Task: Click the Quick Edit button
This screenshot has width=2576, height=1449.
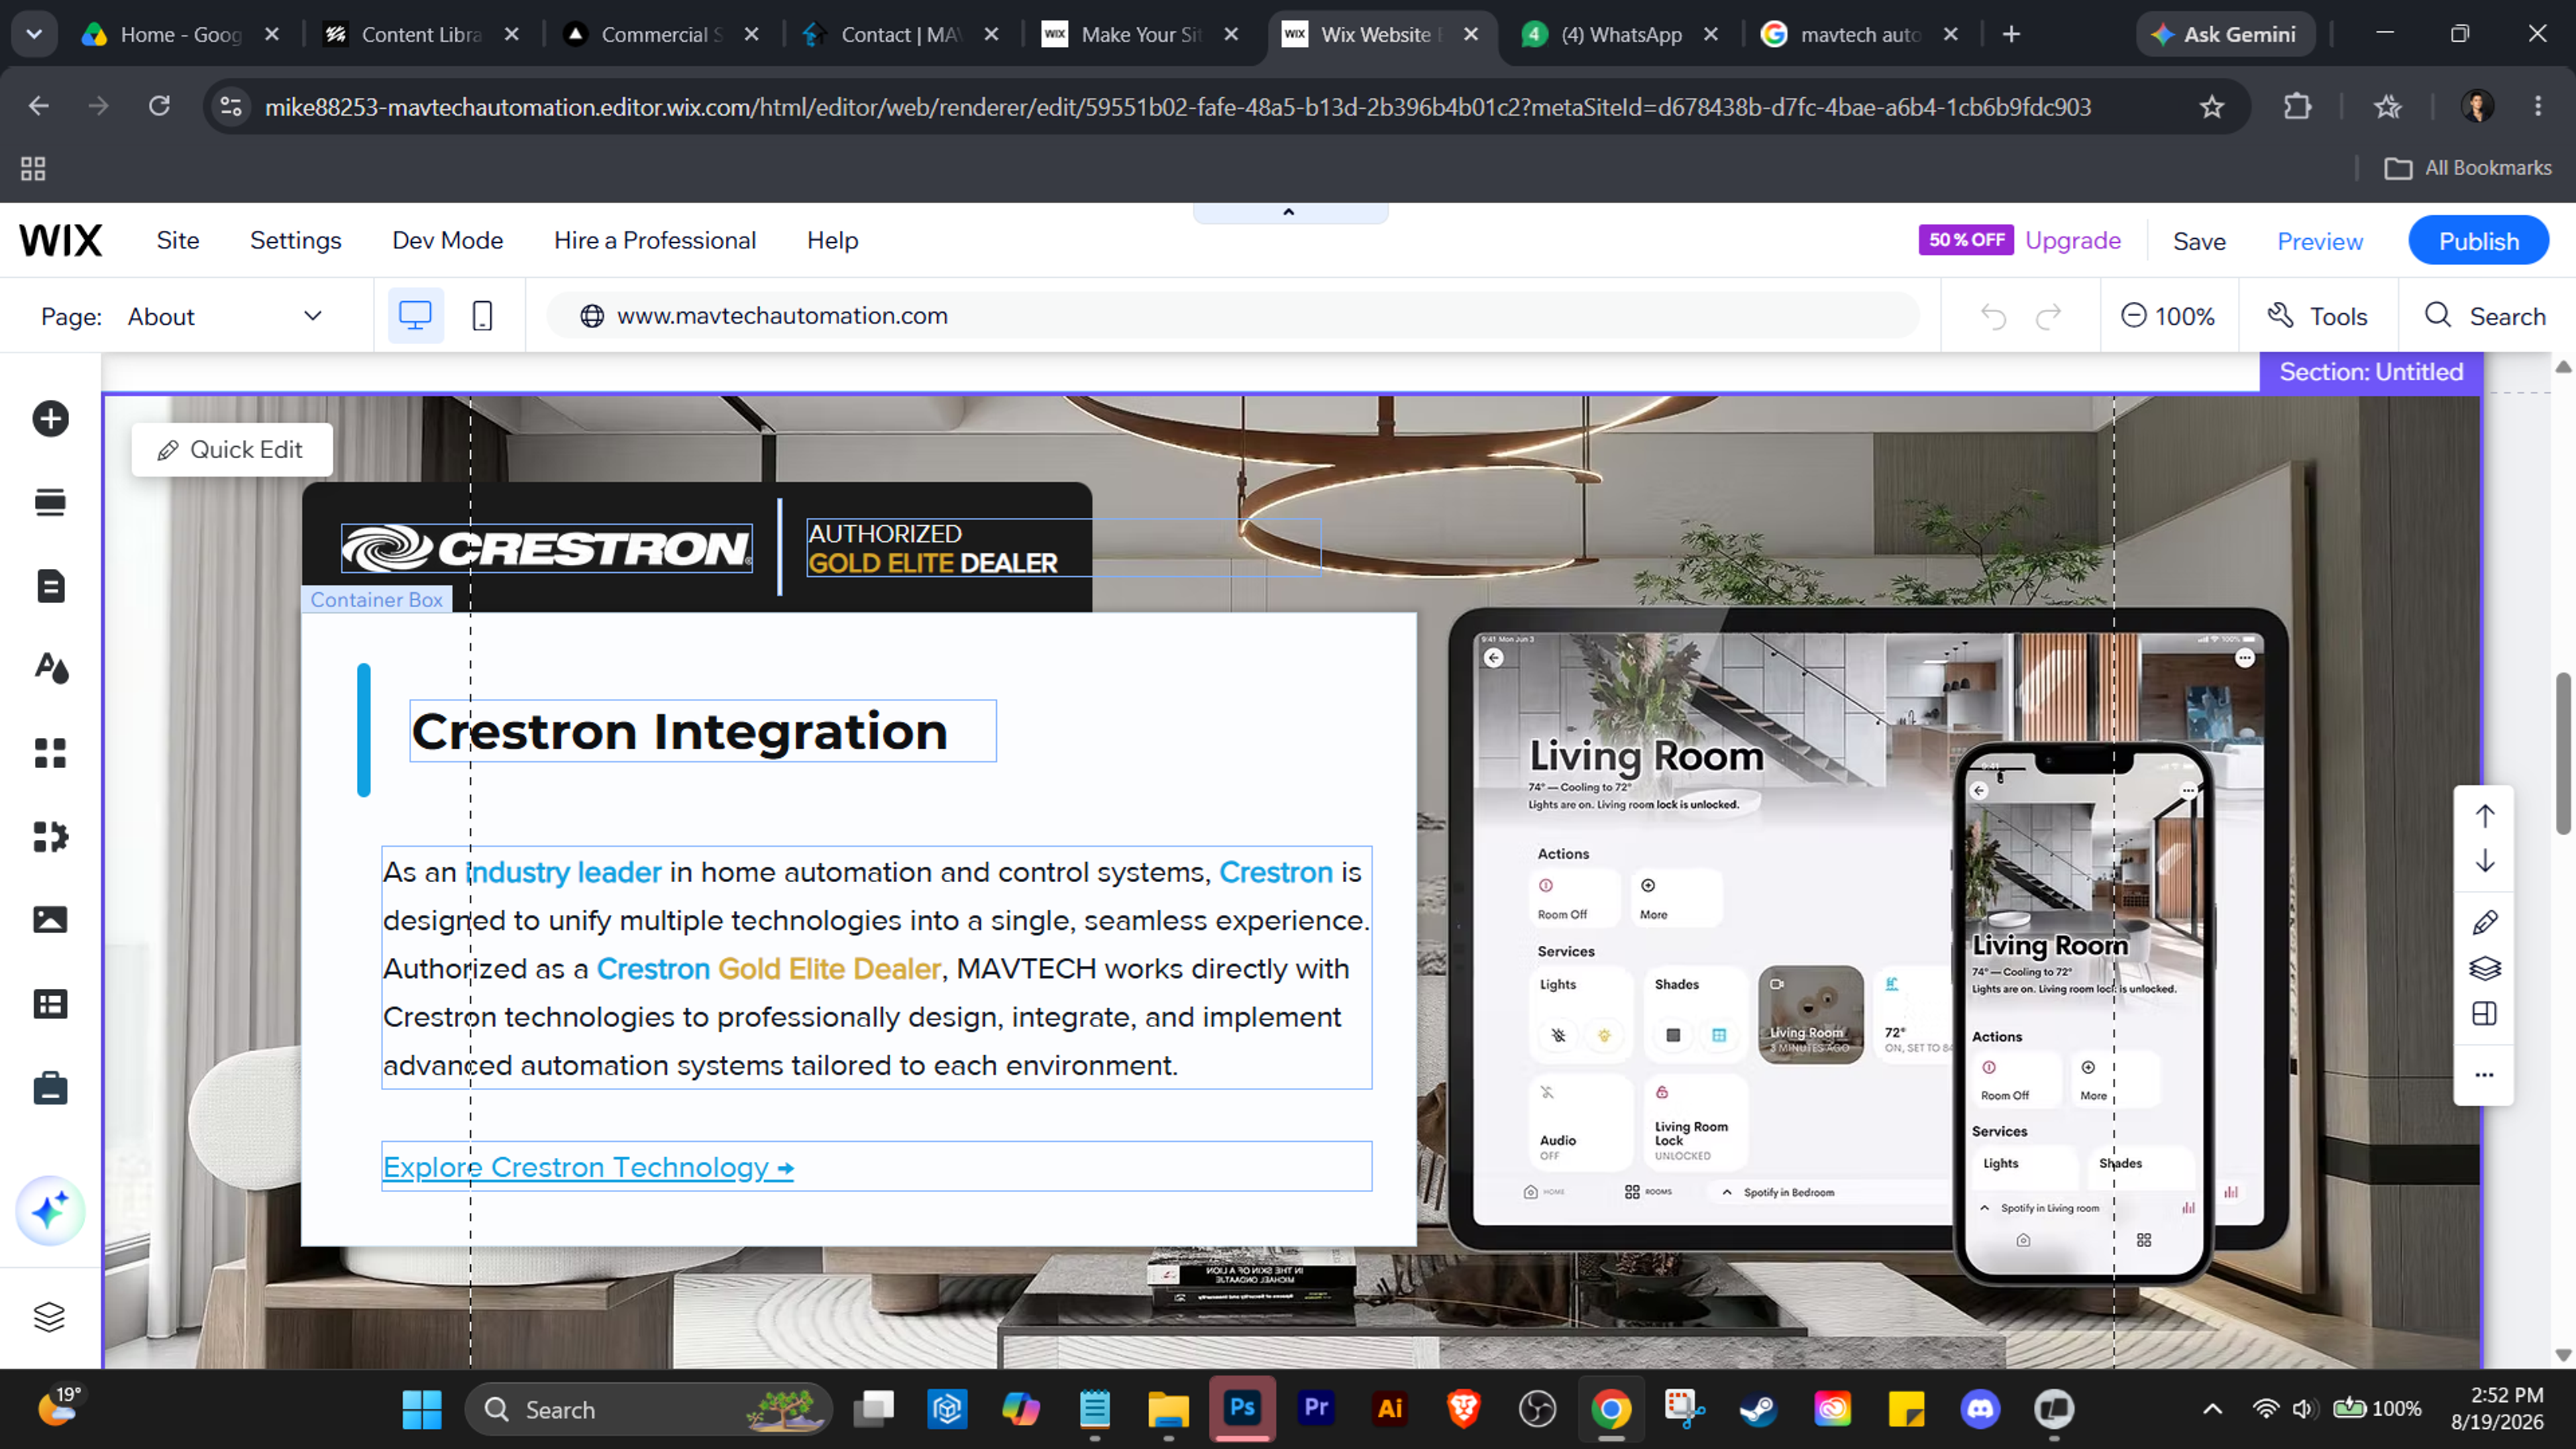Action: tap(231, 450)
